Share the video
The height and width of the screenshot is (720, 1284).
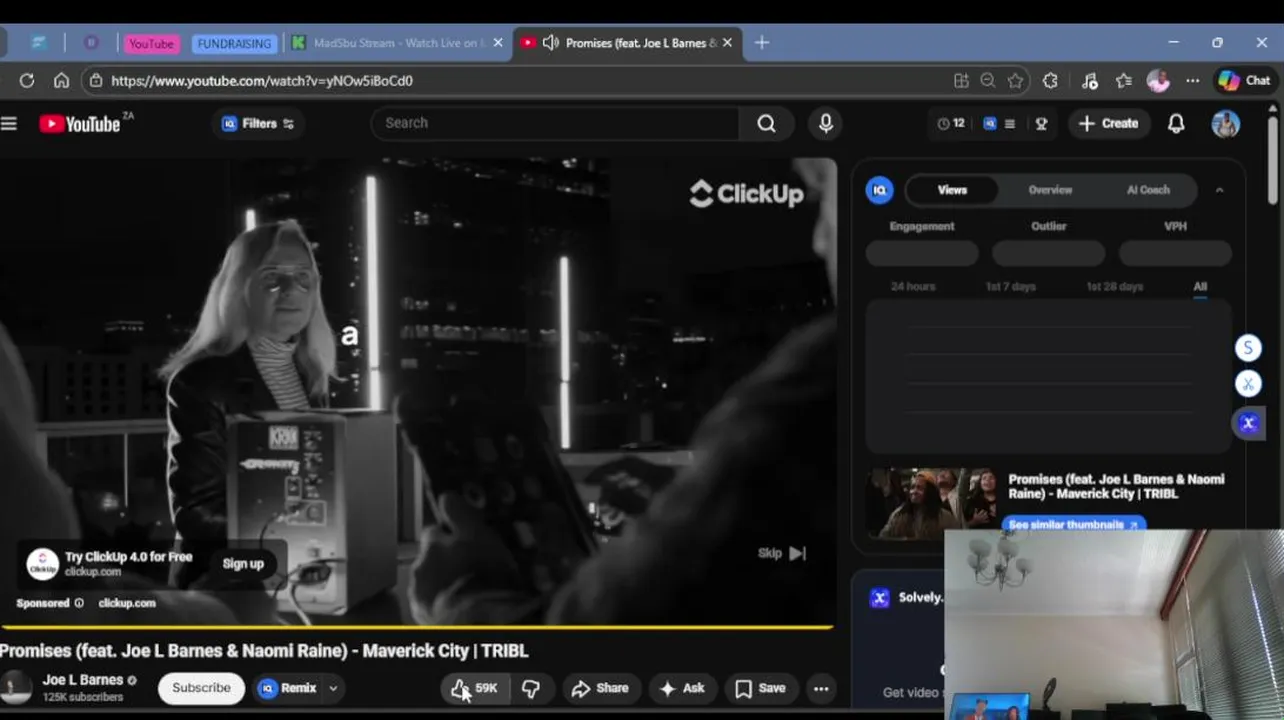click(x=600, y=688)
